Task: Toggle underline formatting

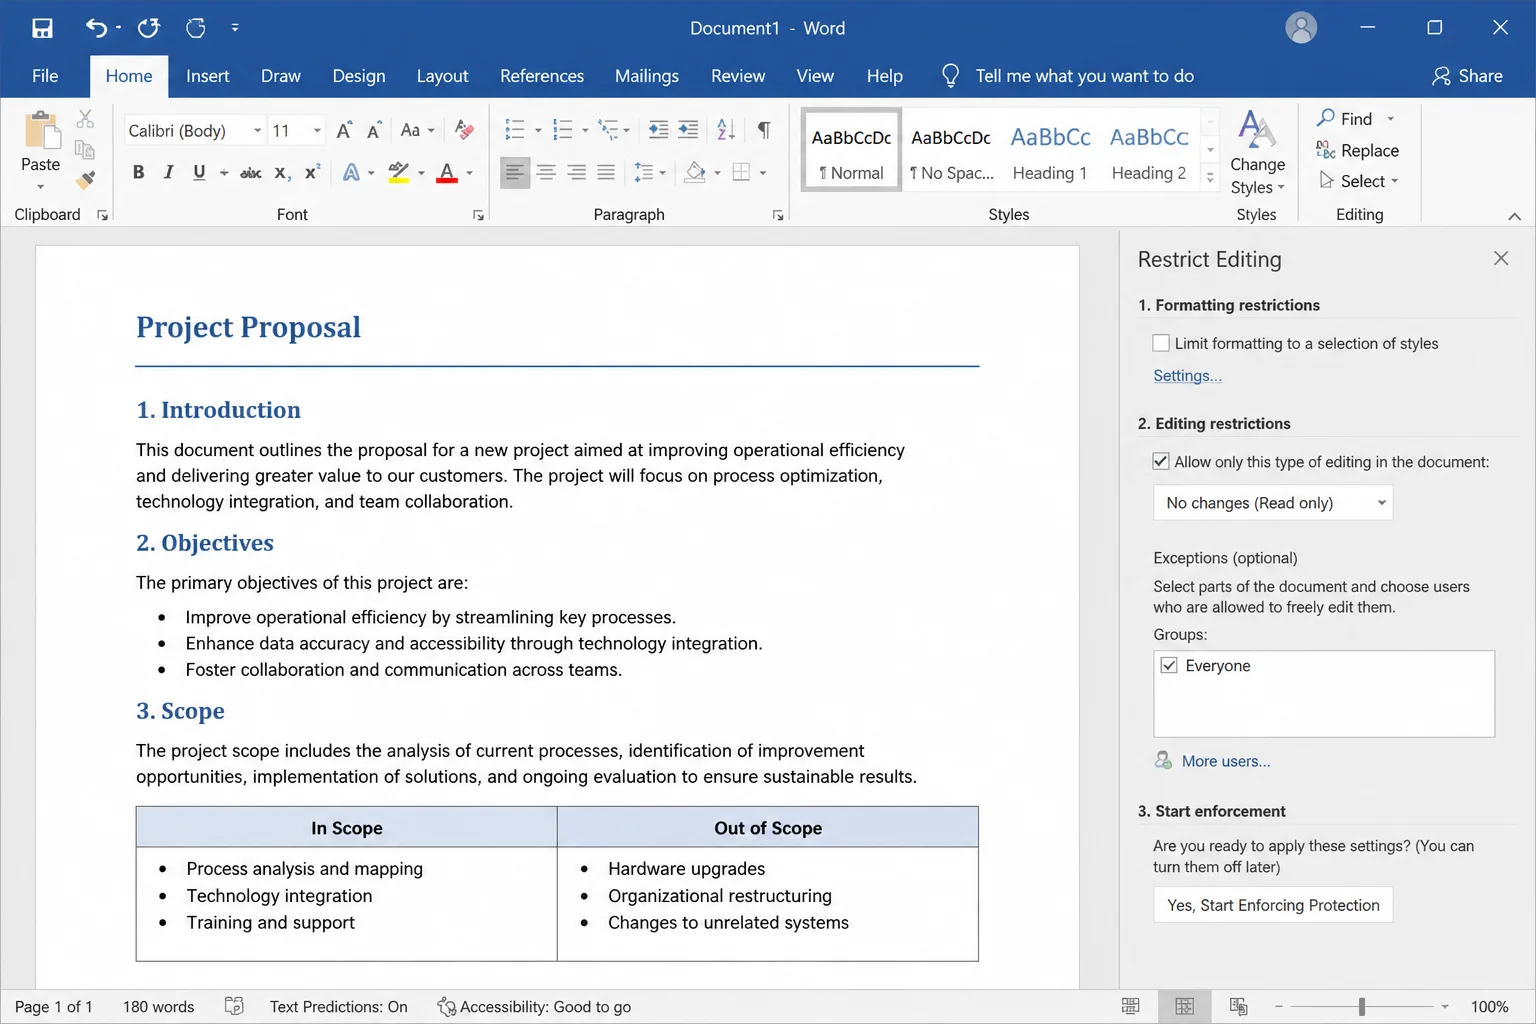Action: (x=199, y=172)
